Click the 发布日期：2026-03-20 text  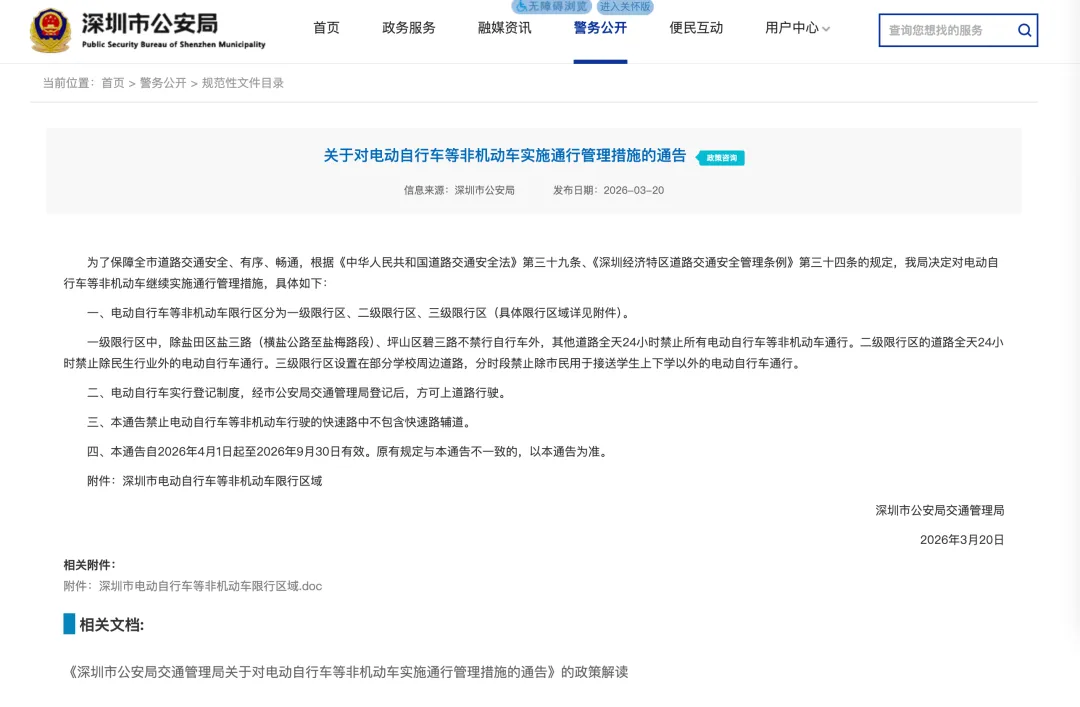pyautogui.click(x=608, y=190)
